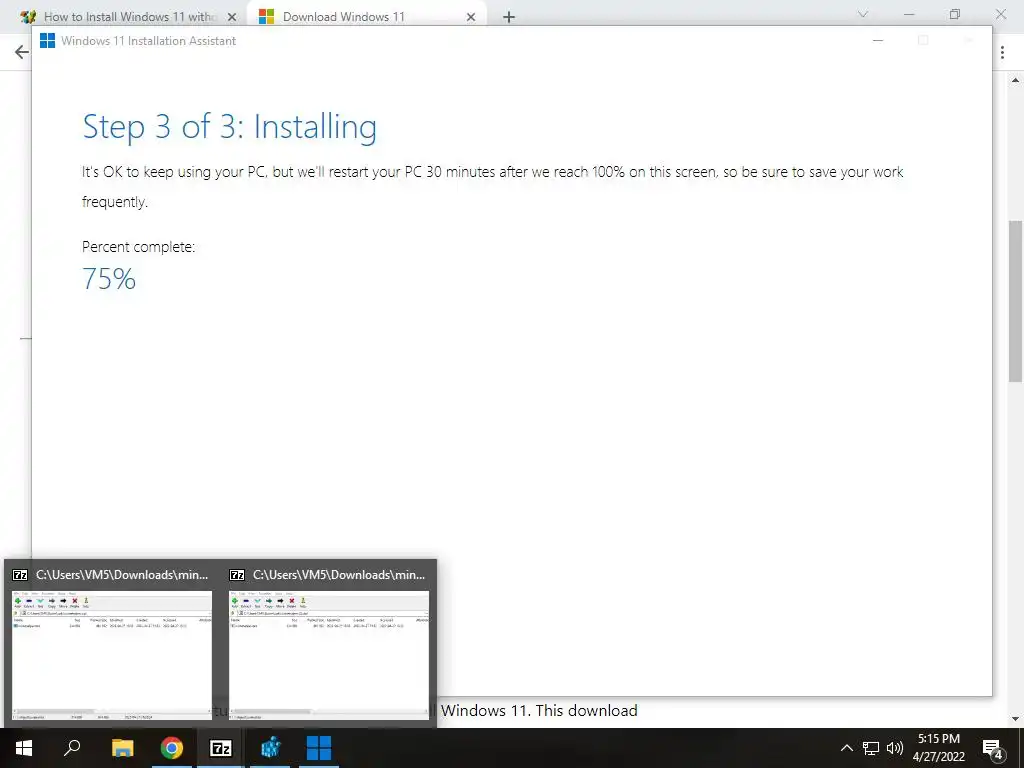Open Chrome's three-dot menu

1002,52
